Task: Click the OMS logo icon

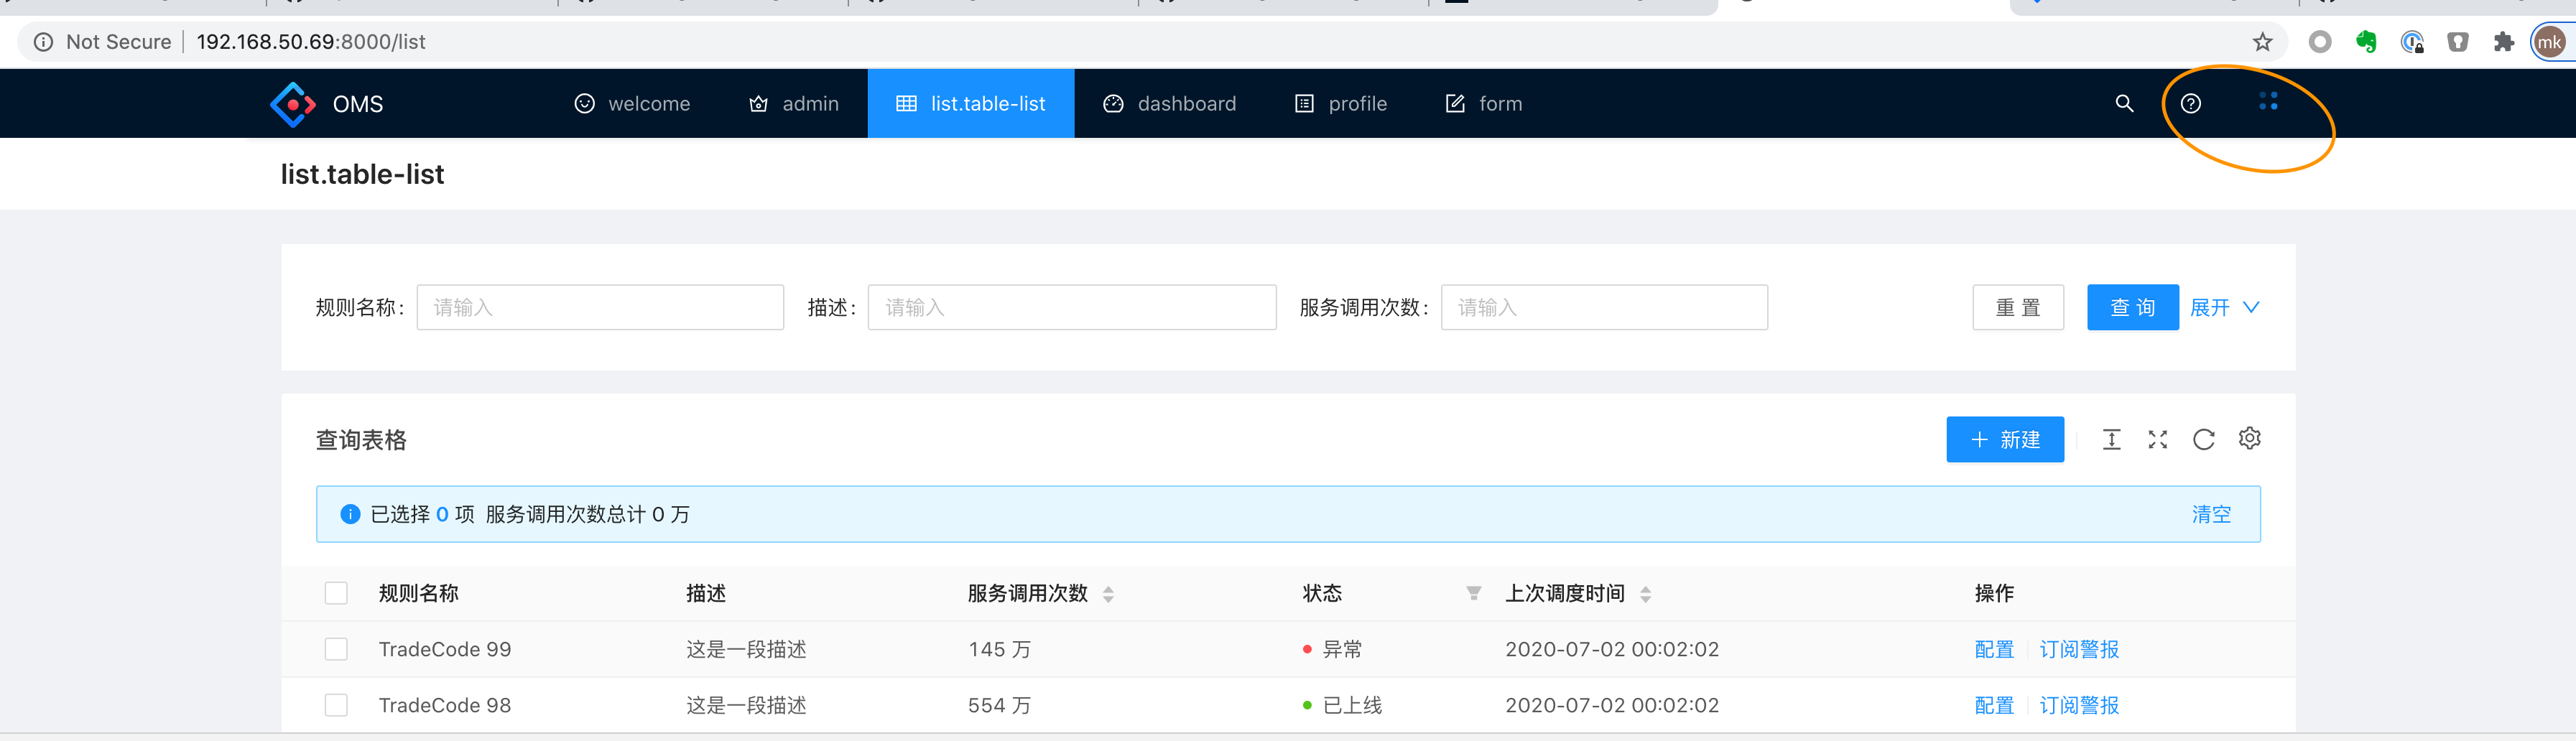Action: pos(293,104)
